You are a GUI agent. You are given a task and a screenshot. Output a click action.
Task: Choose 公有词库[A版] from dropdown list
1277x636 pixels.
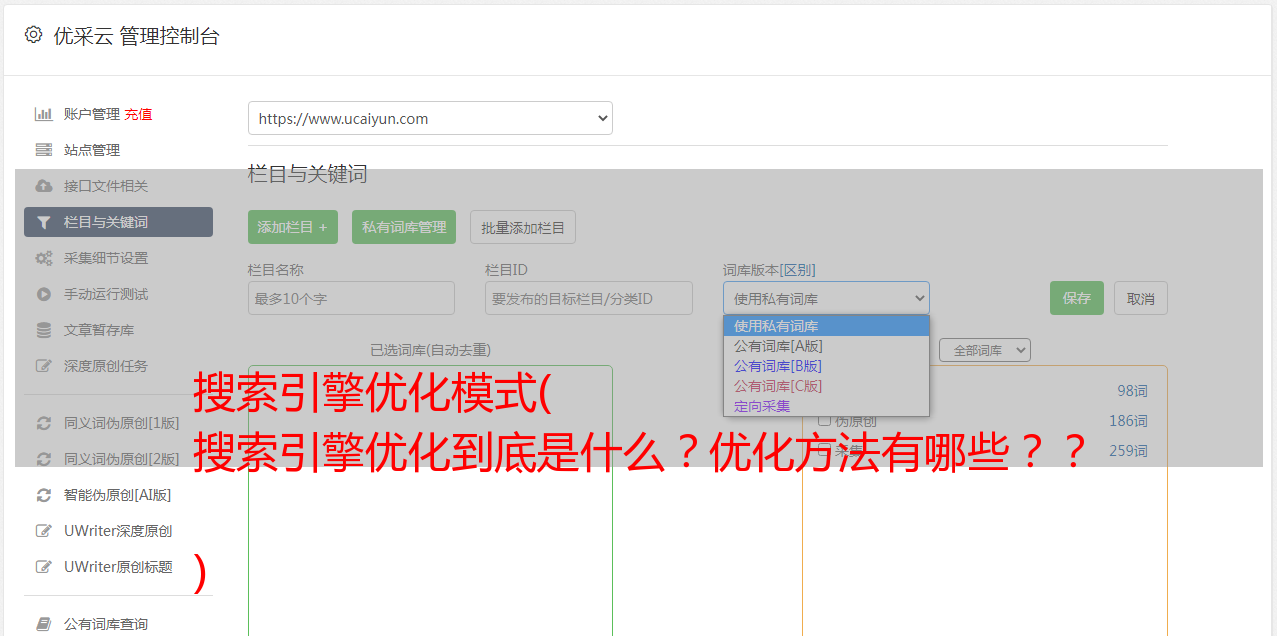778,346
